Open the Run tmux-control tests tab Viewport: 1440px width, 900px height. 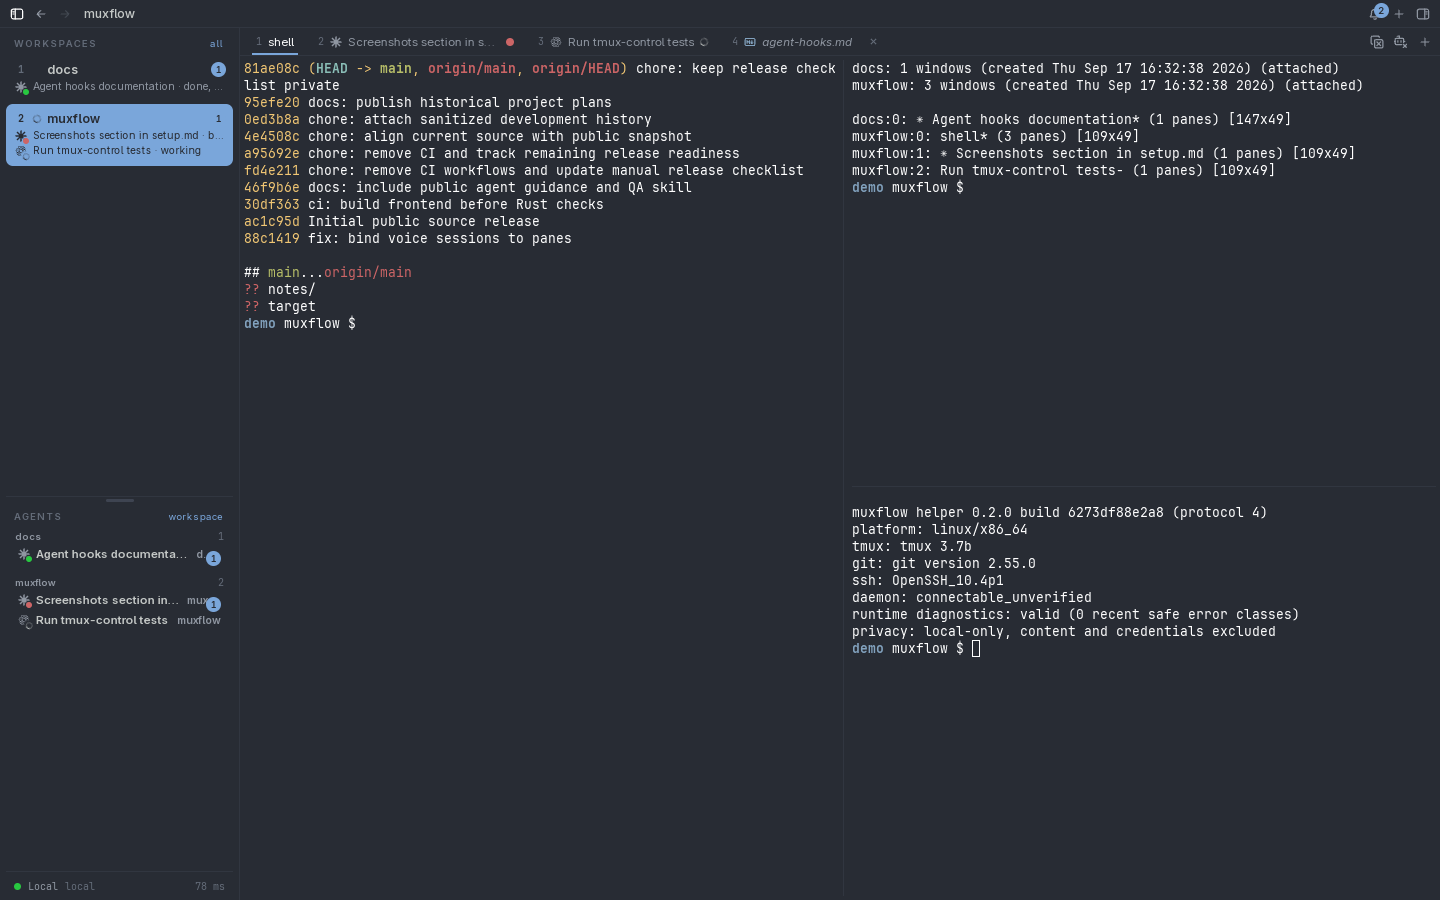tap(623, 42)
